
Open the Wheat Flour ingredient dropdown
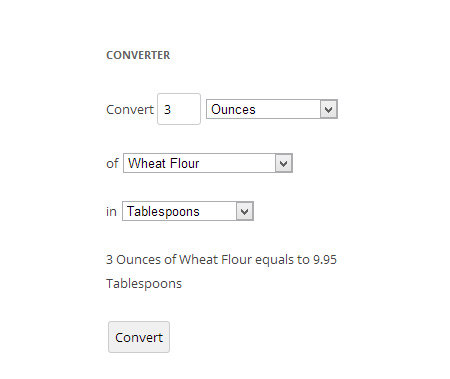pyautogui.click(x=208, y=163)
